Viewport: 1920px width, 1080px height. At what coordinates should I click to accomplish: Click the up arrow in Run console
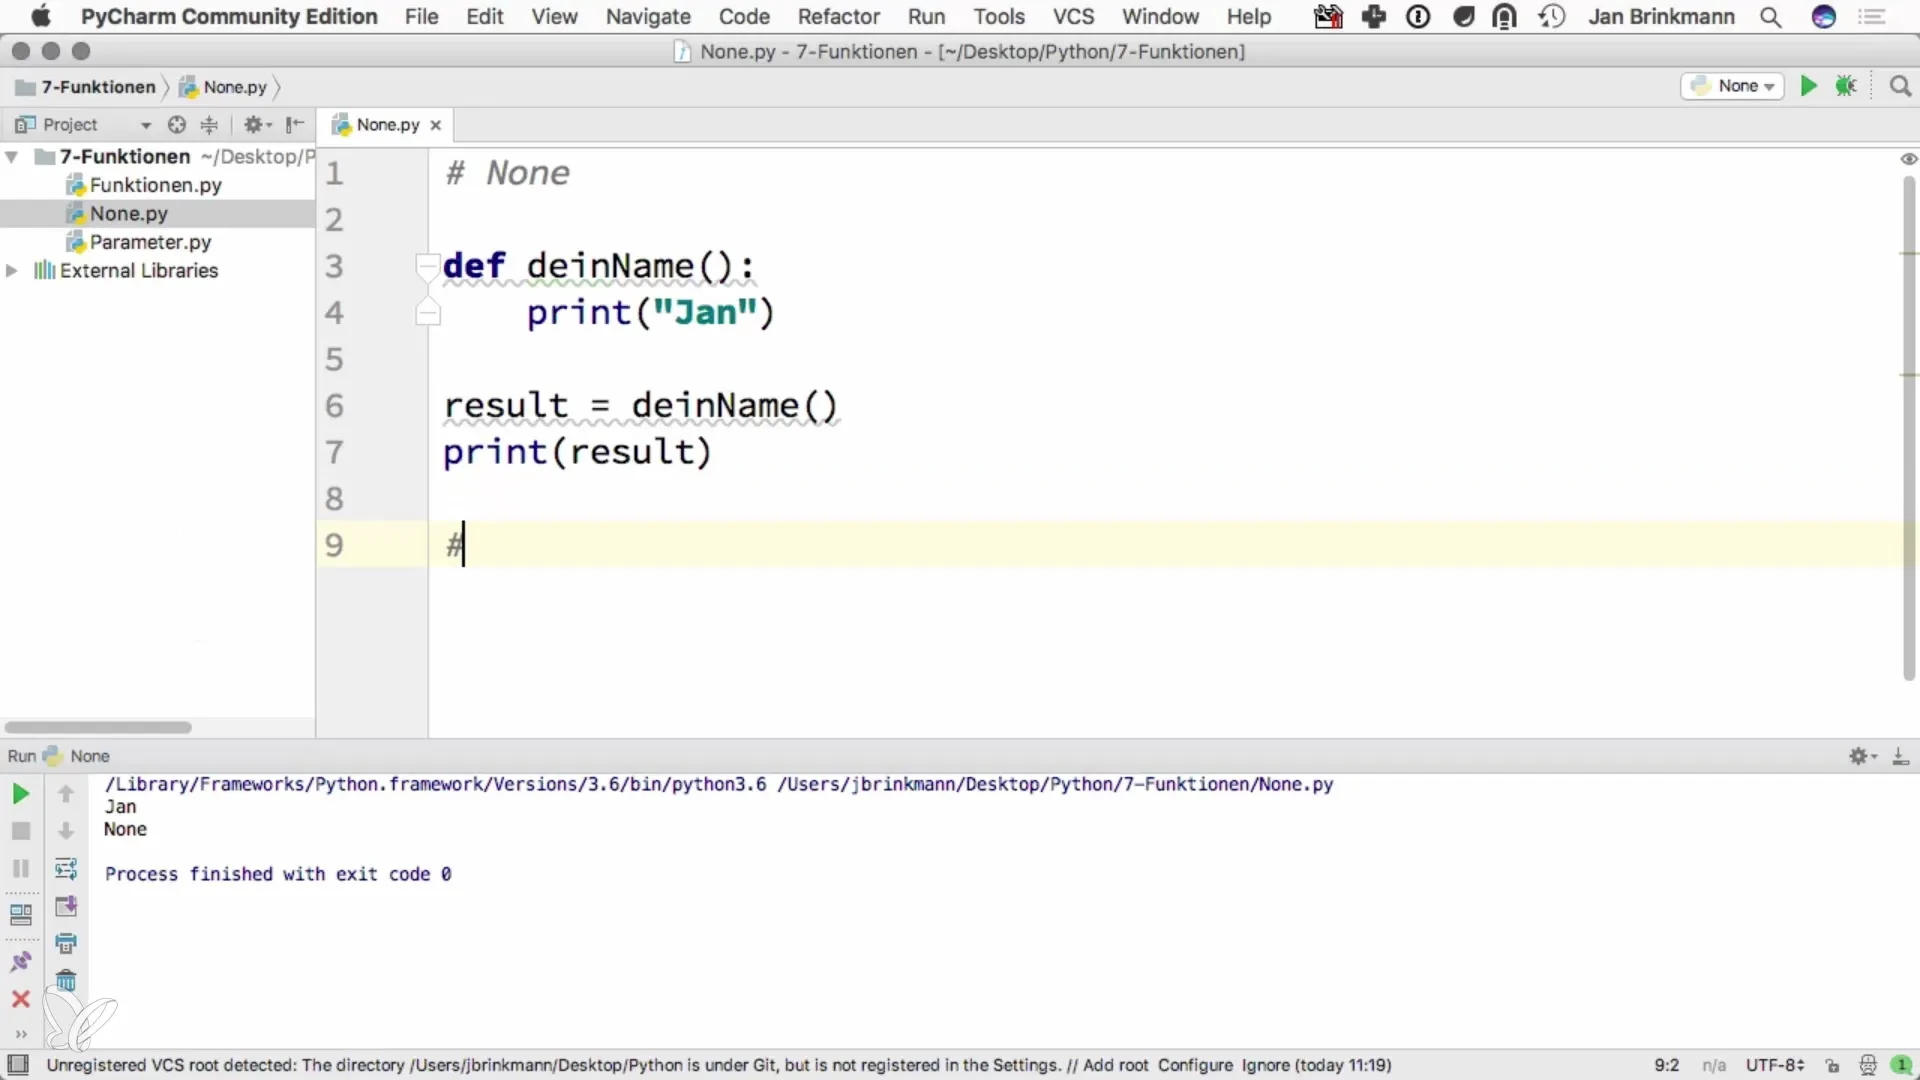click(66, 794)
